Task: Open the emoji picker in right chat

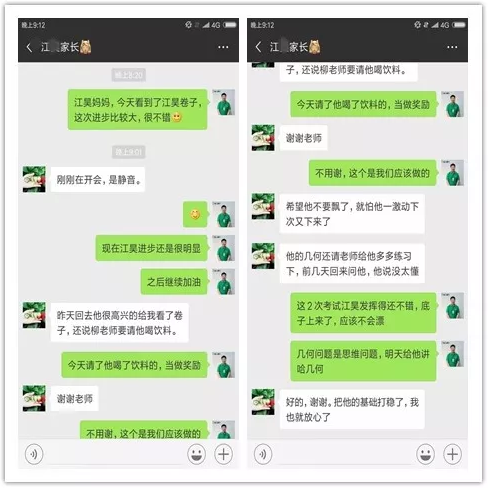Action: [x=426, y=454]
